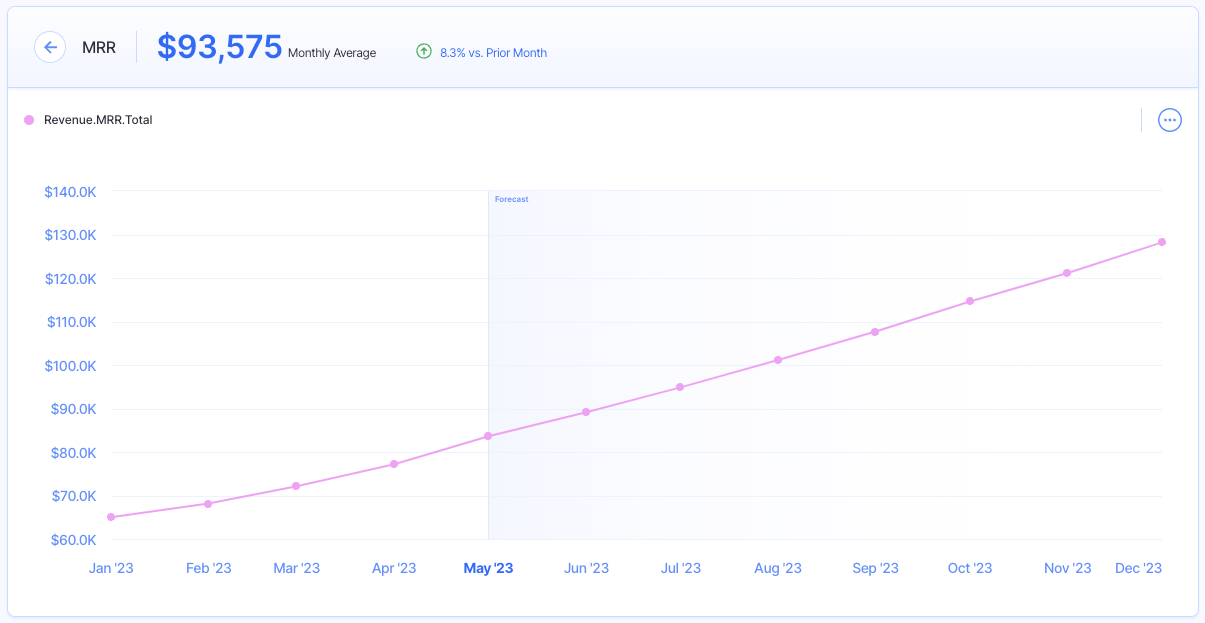Image resolution: width=1205 pixels, height=623 pixels.
Task: Select the Dec '23 data point on the line
Action: click(x=1161, y=241)
